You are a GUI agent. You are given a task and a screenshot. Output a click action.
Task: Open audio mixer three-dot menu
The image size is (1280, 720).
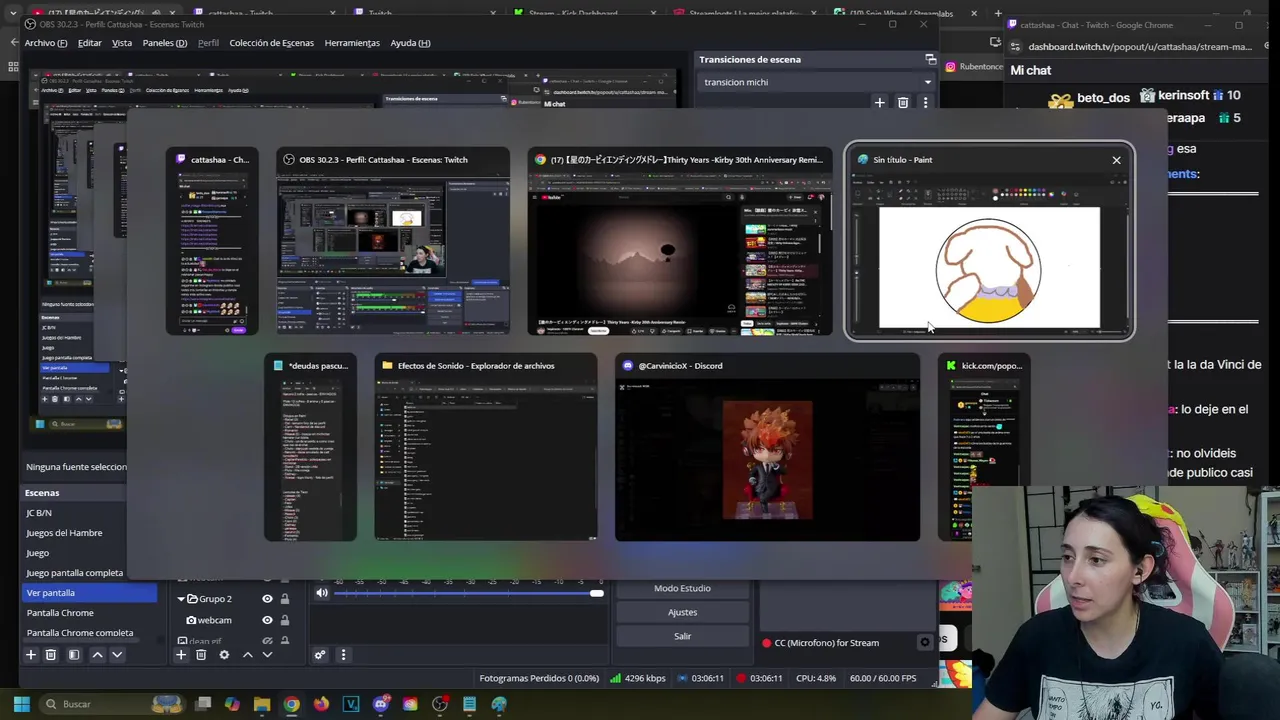(343, 655)
